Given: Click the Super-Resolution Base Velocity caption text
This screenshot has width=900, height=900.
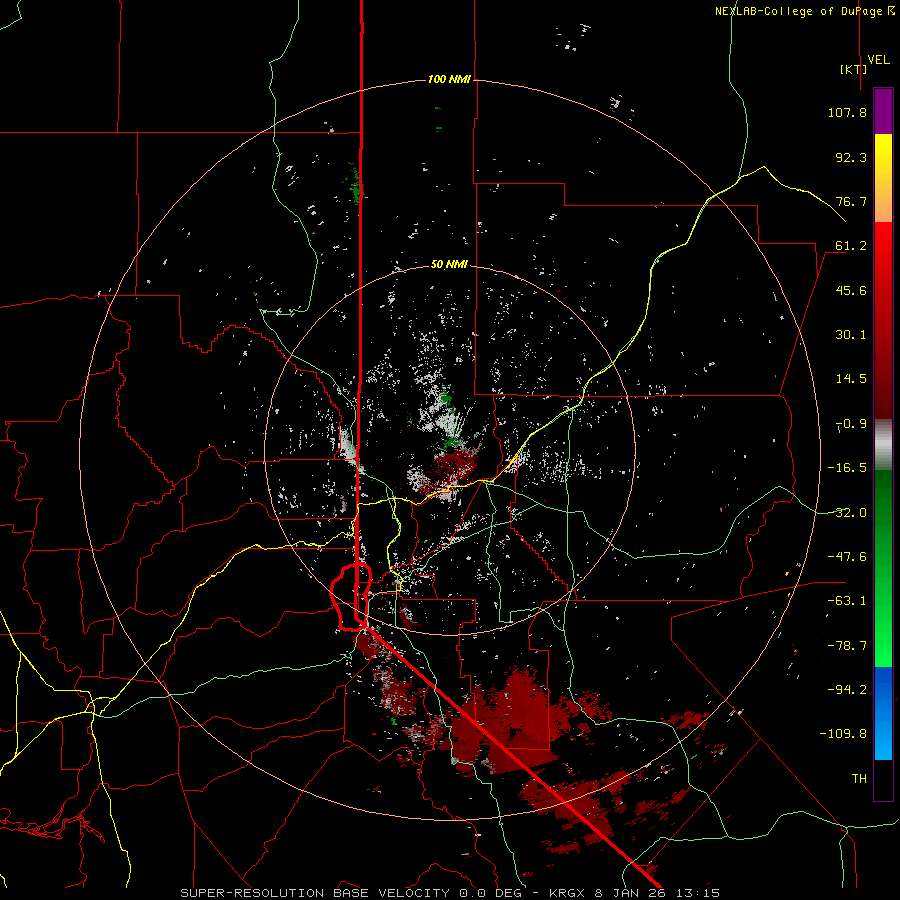Looking at the screenshot, I should coord(449,893).
